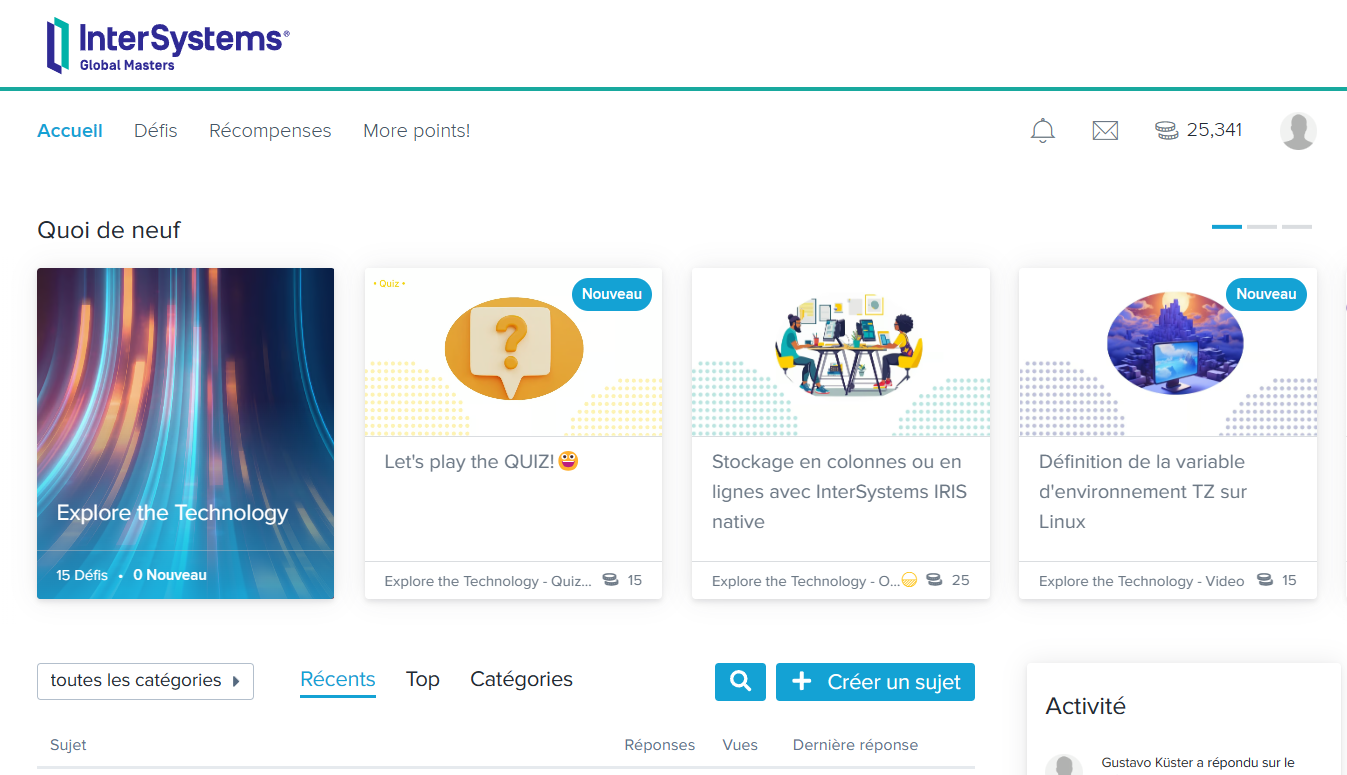The height and width of the screenshot is (775, 1347).
Task: Open the Définition de la variable TZ card
Action: coord(1167,433)
